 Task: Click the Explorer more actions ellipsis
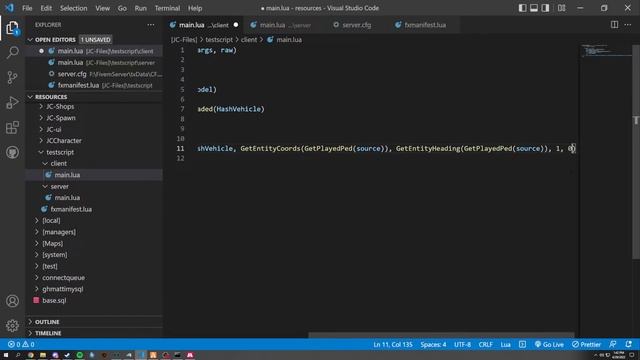pyautogui.click(x=151, y=25)
